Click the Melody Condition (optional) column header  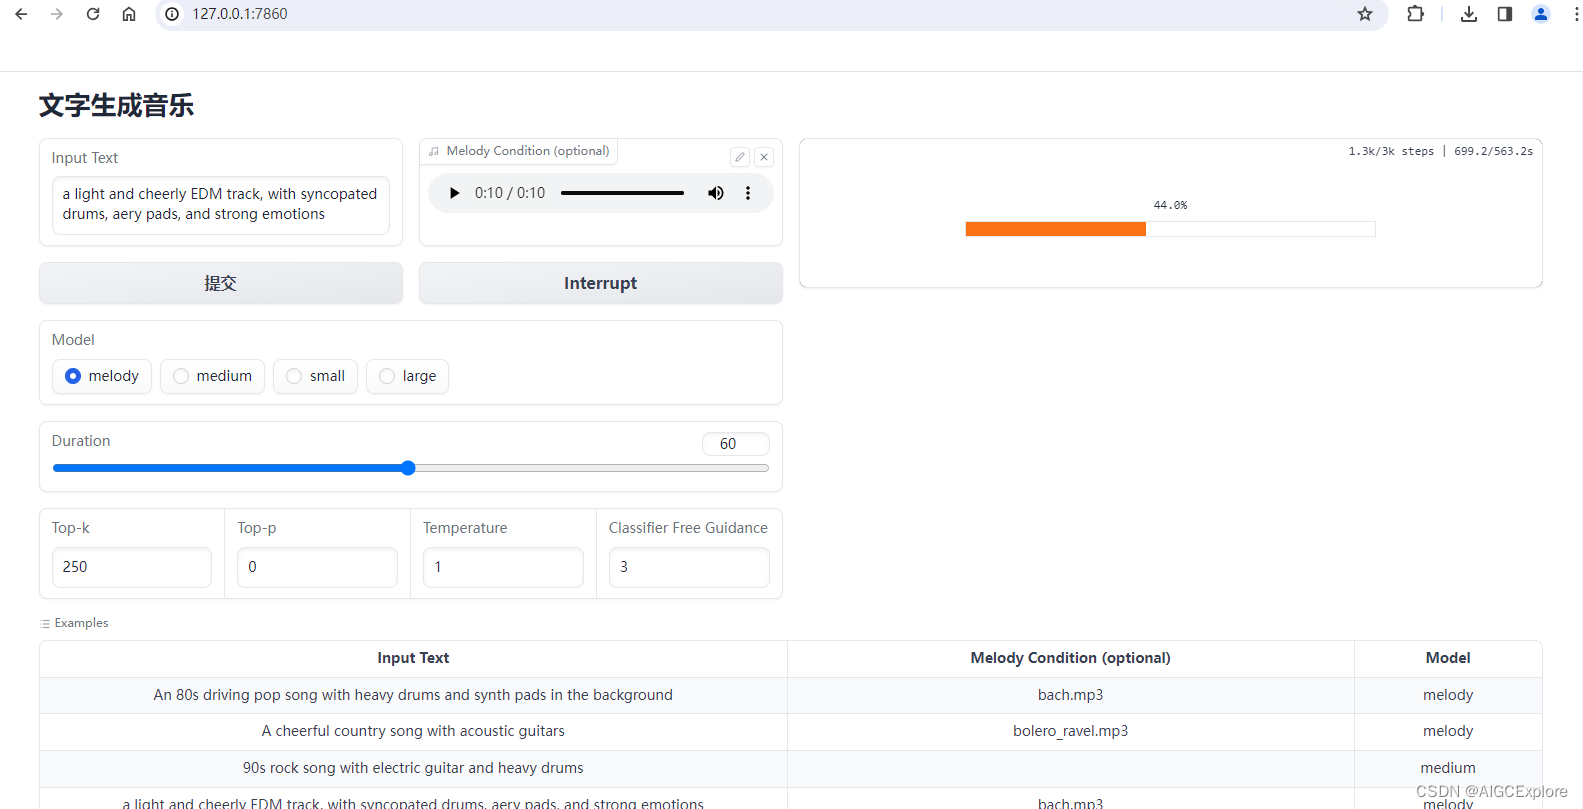click(1070, 658)
